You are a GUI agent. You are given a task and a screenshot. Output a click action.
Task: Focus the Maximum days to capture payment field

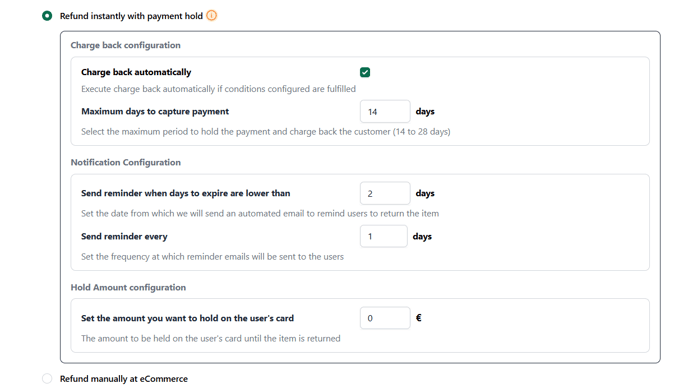385,111
